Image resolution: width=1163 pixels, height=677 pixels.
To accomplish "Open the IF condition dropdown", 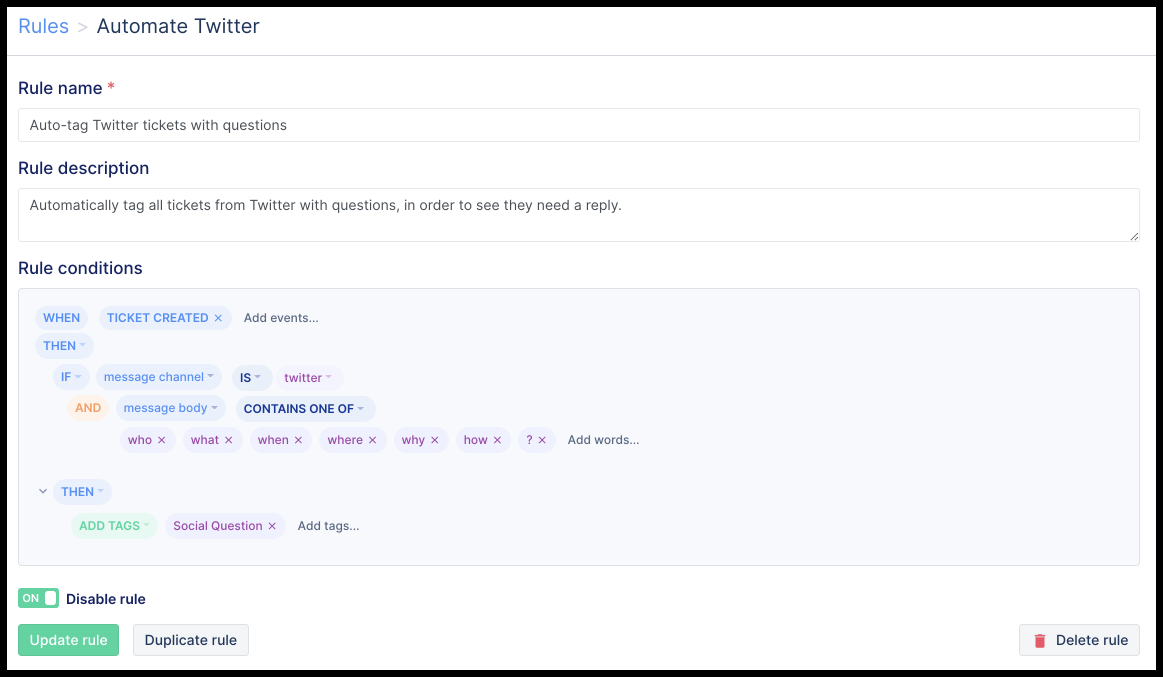I will click(71, 377).
